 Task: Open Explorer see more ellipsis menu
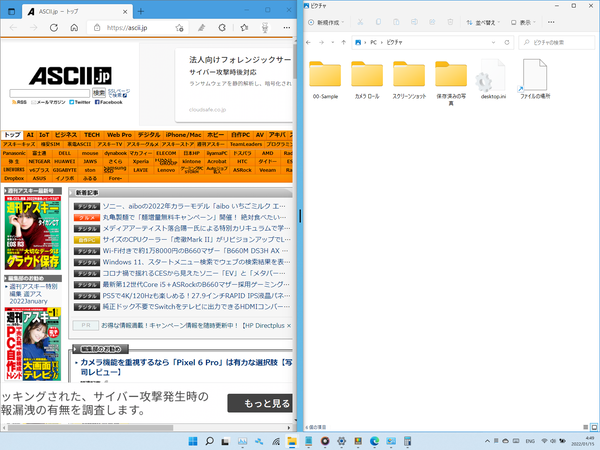(x=551, y=22)
